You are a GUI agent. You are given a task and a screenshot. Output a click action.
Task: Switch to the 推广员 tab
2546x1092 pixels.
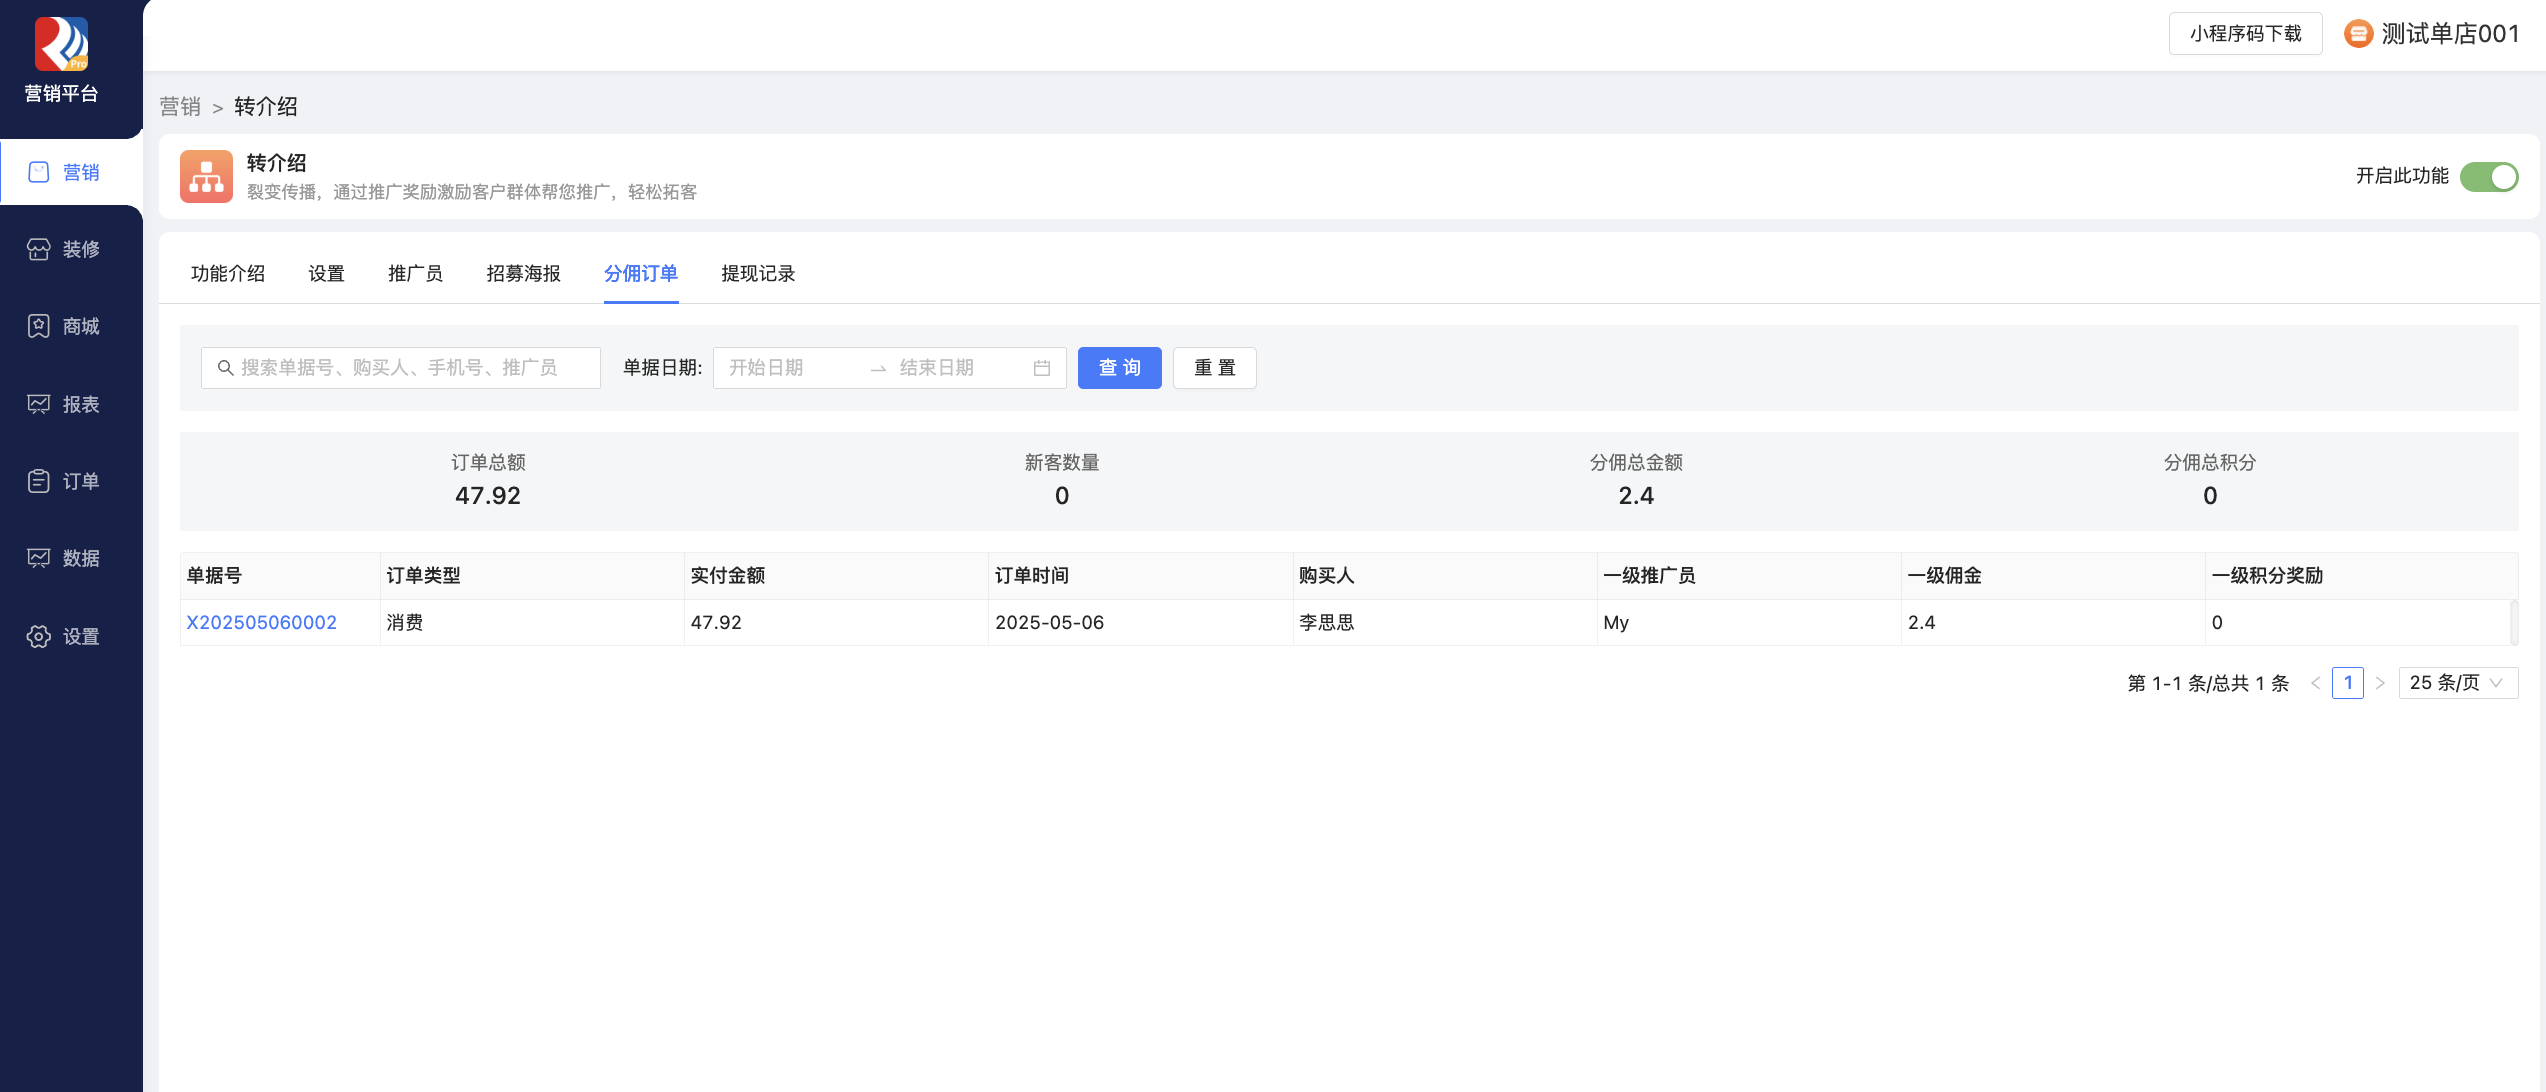coord(415,273)
